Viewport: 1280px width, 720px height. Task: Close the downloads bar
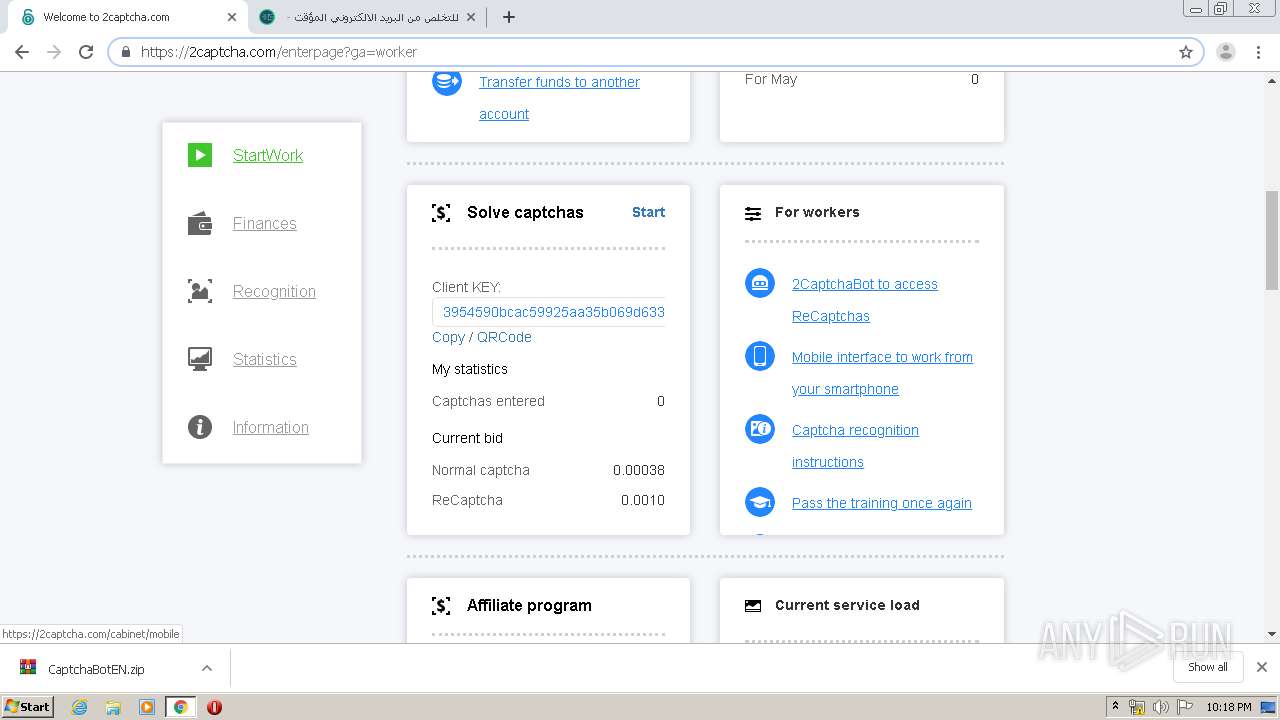1262,667
